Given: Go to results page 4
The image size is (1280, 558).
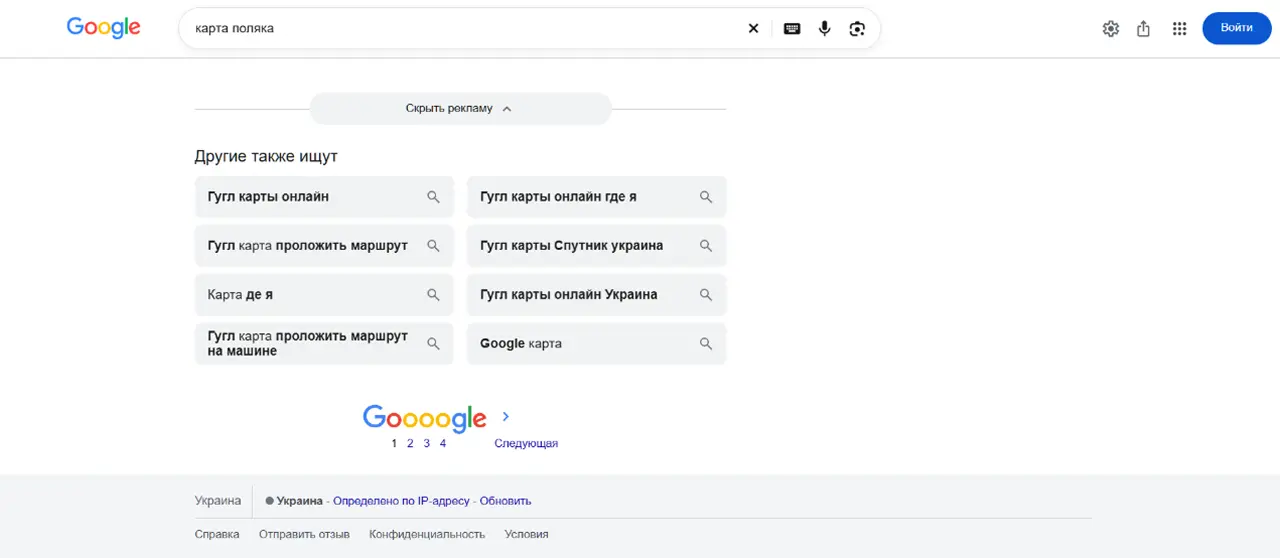Looking at the screenshot, I should pyautogui.click(x=443, y=443).
